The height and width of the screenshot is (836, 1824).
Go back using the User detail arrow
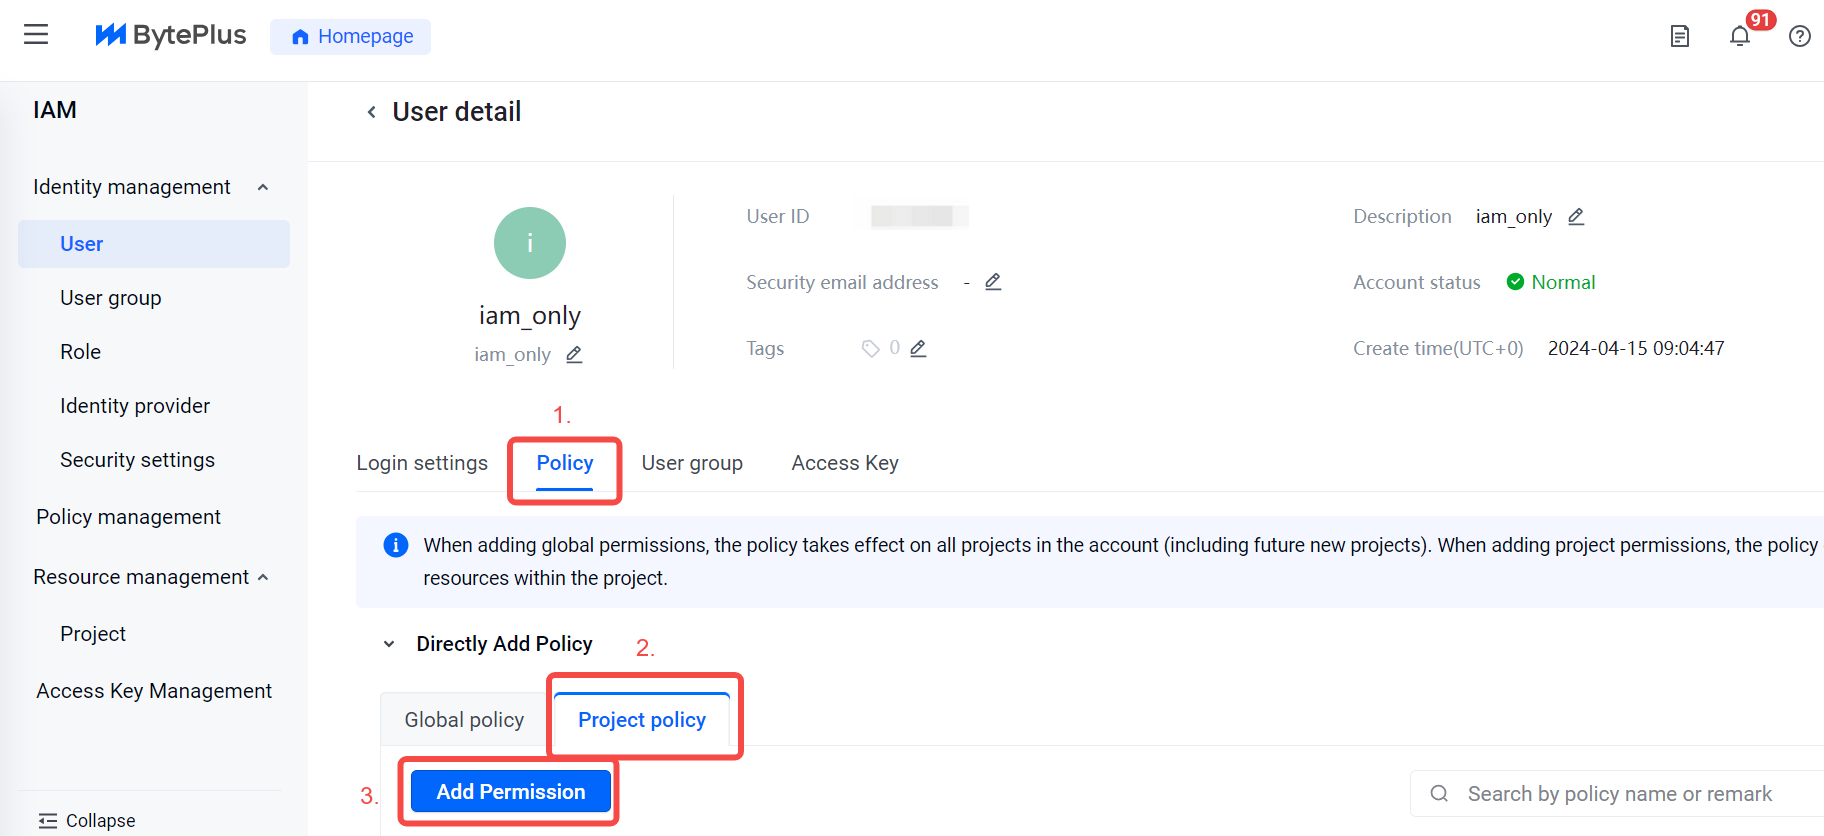(x=371, y=112)
